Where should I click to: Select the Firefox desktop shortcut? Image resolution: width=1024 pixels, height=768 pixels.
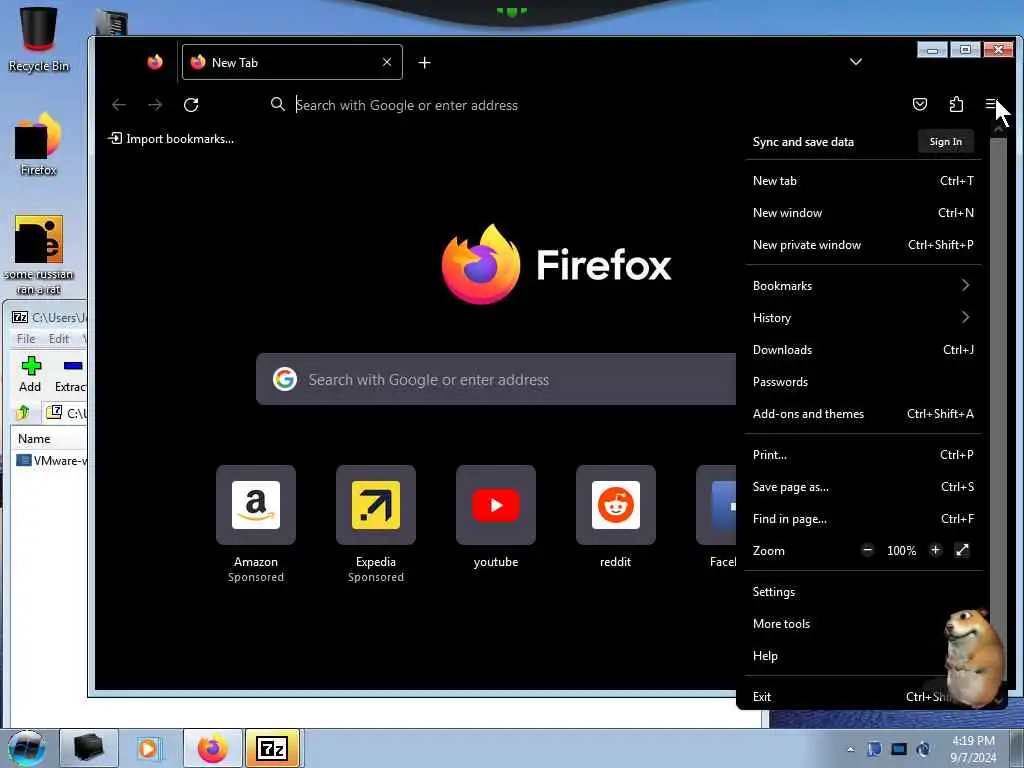coord(38,144)
